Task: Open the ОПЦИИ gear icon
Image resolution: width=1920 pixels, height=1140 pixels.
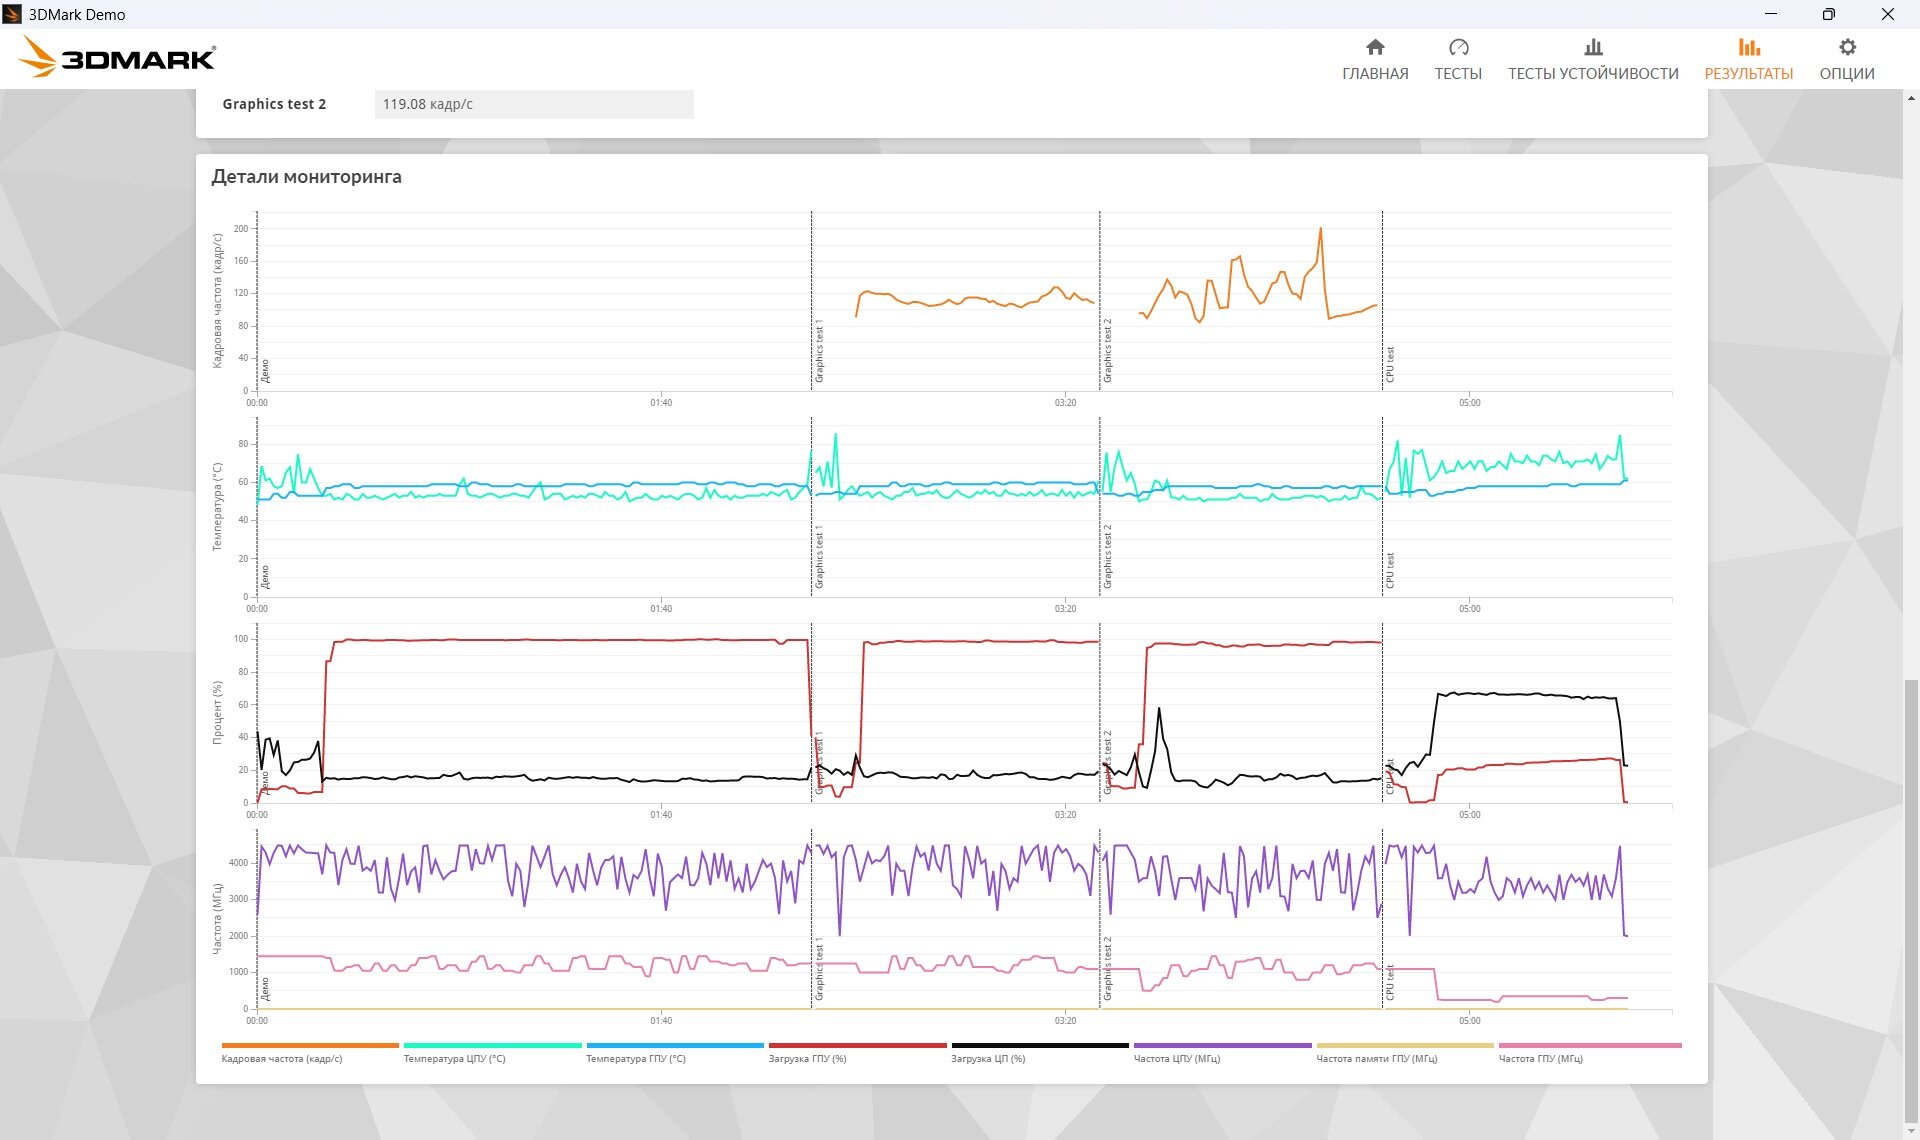Action: (x=1847, y=48)
